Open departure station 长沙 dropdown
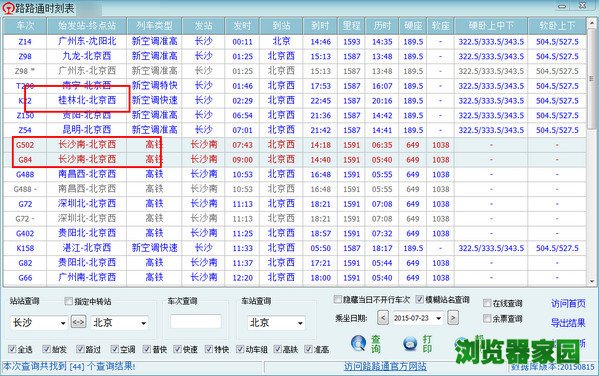The width and height of the screenshot is (599, 376). [63, 323]
